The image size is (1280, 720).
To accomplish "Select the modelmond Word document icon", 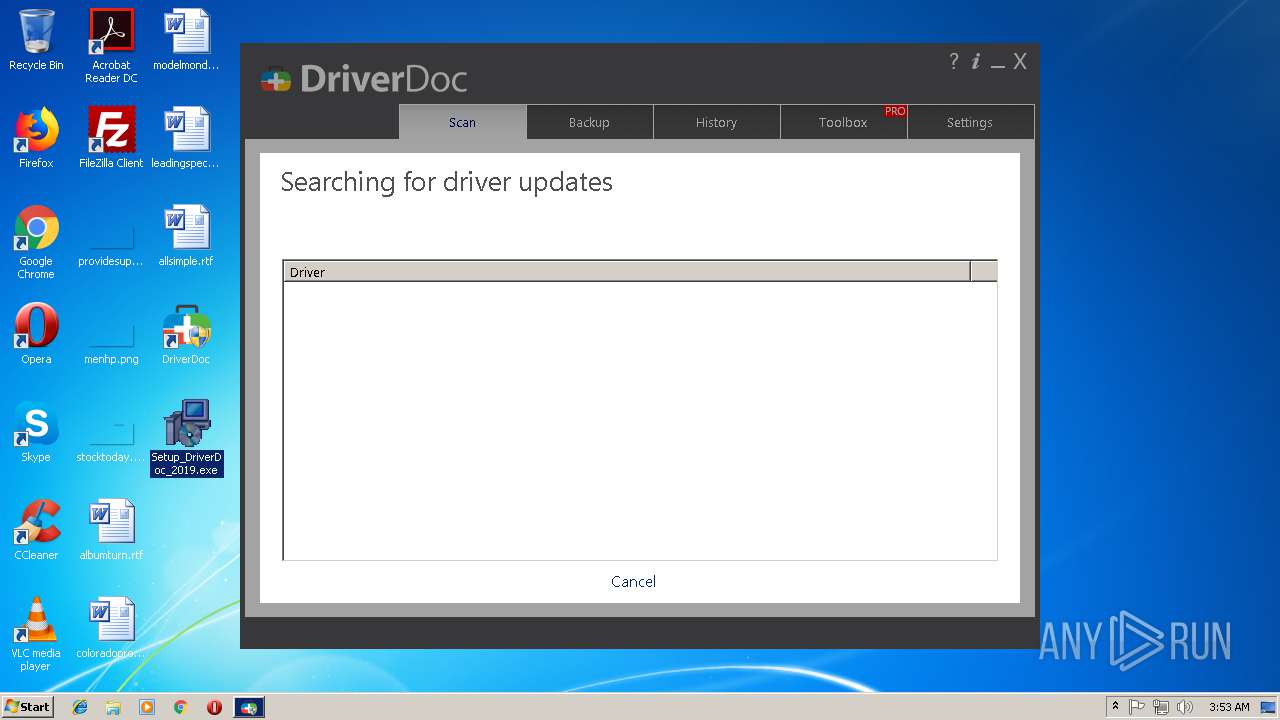I will click(x=186, y=40).
